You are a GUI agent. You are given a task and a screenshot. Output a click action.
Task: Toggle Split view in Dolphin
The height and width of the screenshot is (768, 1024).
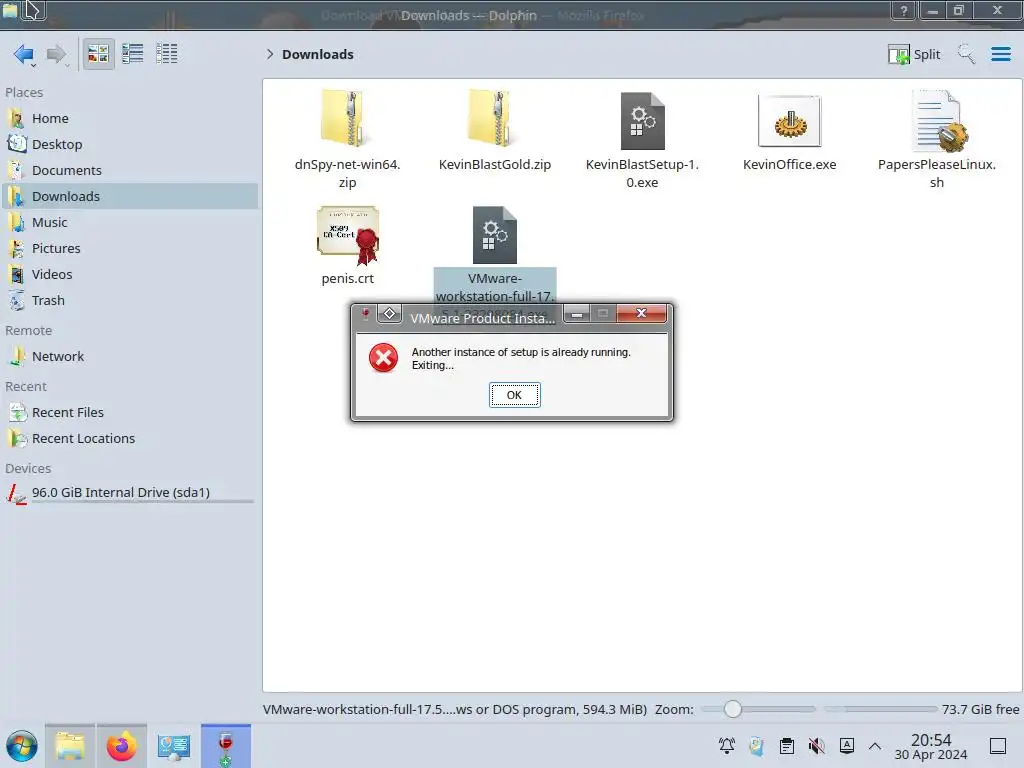[914, 54]
